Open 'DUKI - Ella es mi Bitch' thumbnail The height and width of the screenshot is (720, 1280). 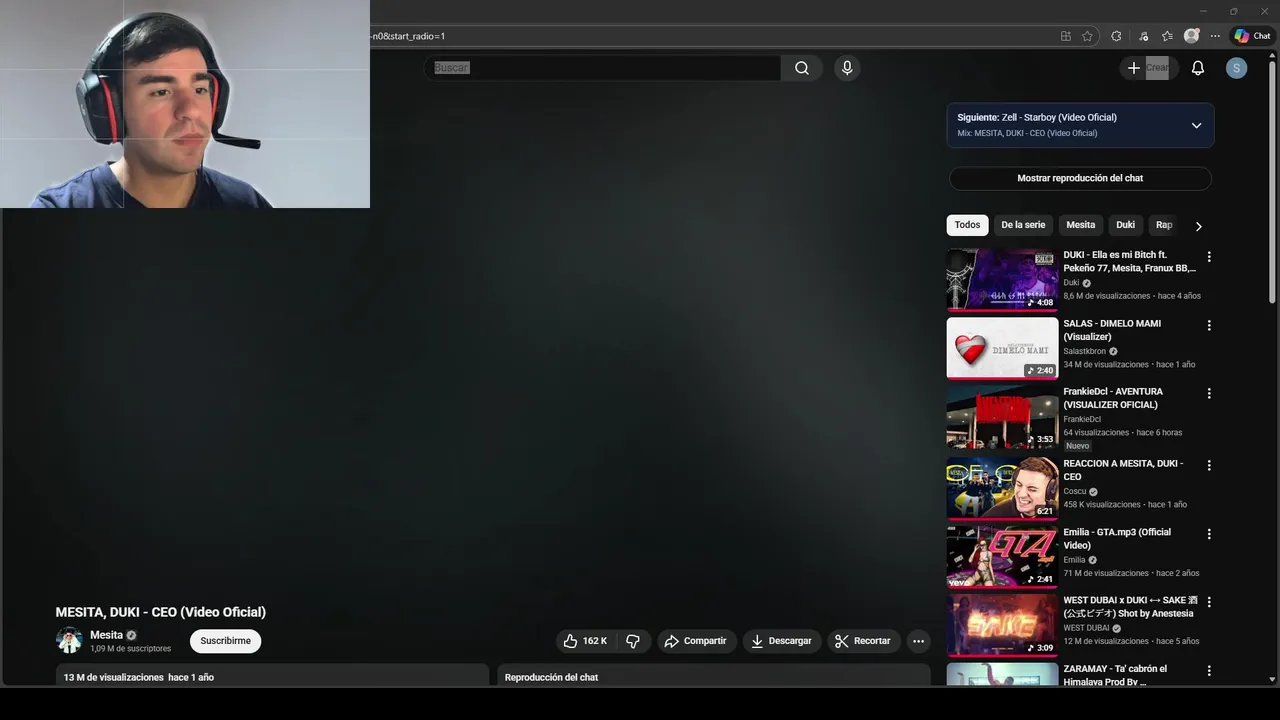[1002, 280]
